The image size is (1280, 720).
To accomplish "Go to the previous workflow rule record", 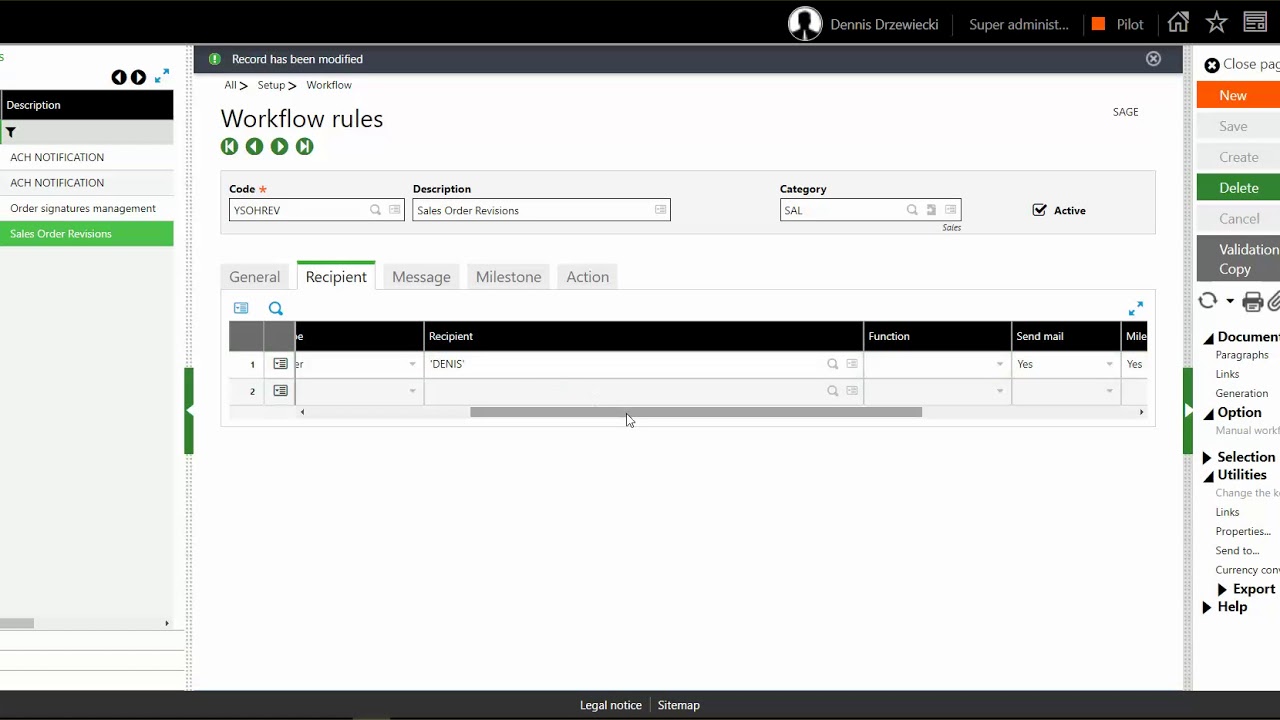I will point(254,147).
